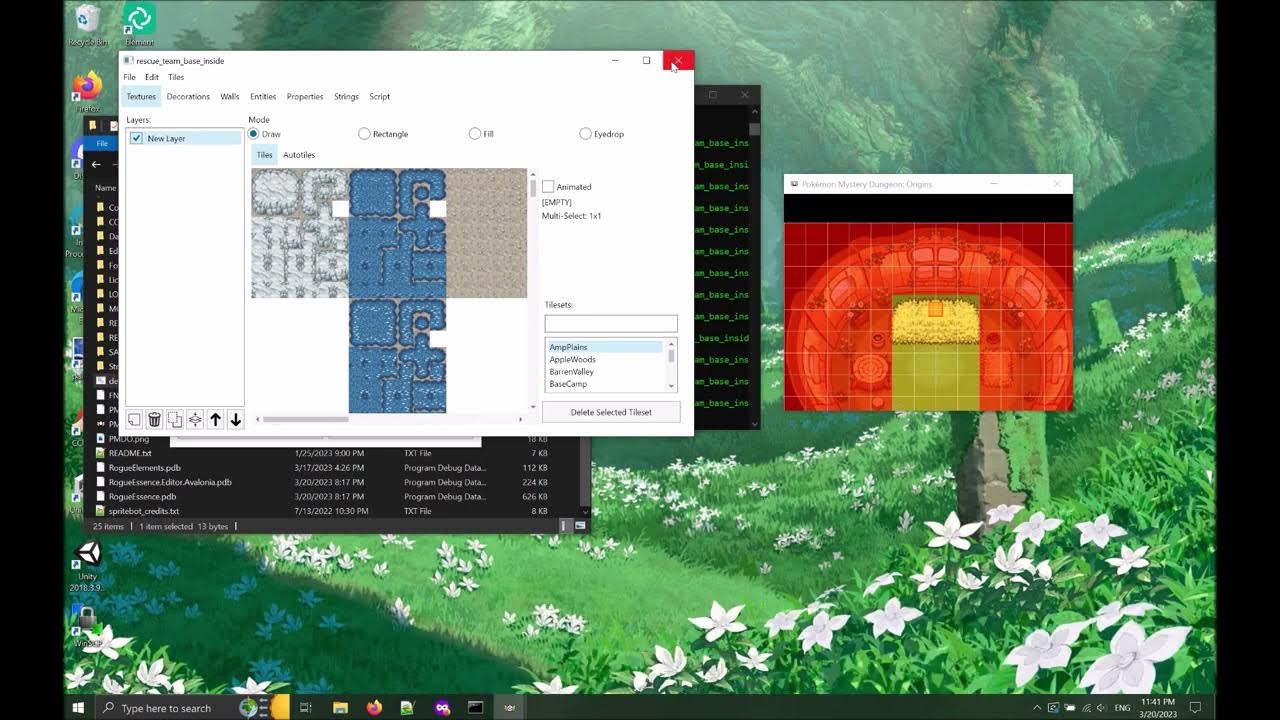Image resolution: width=1280 pixels, height=720 pixels.
Task: Select the Tiles sub-tab
Action: point(264,155)
